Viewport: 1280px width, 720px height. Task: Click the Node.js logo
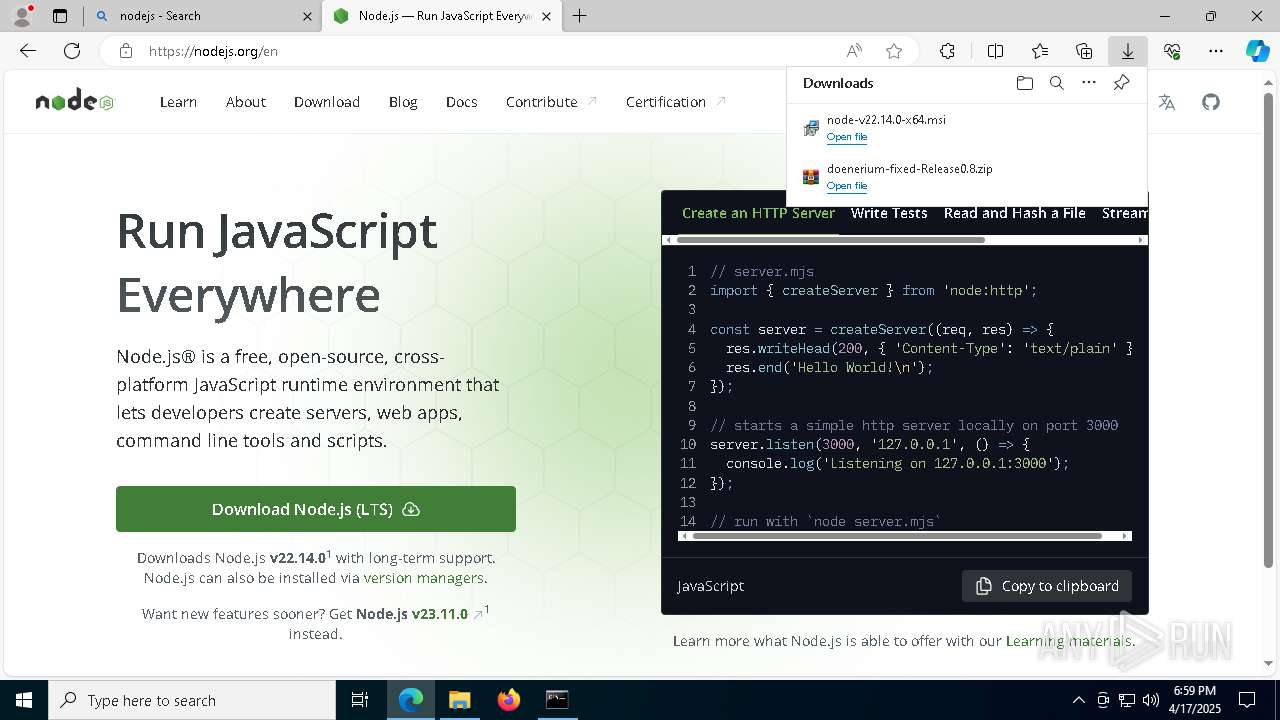[75, 101]
